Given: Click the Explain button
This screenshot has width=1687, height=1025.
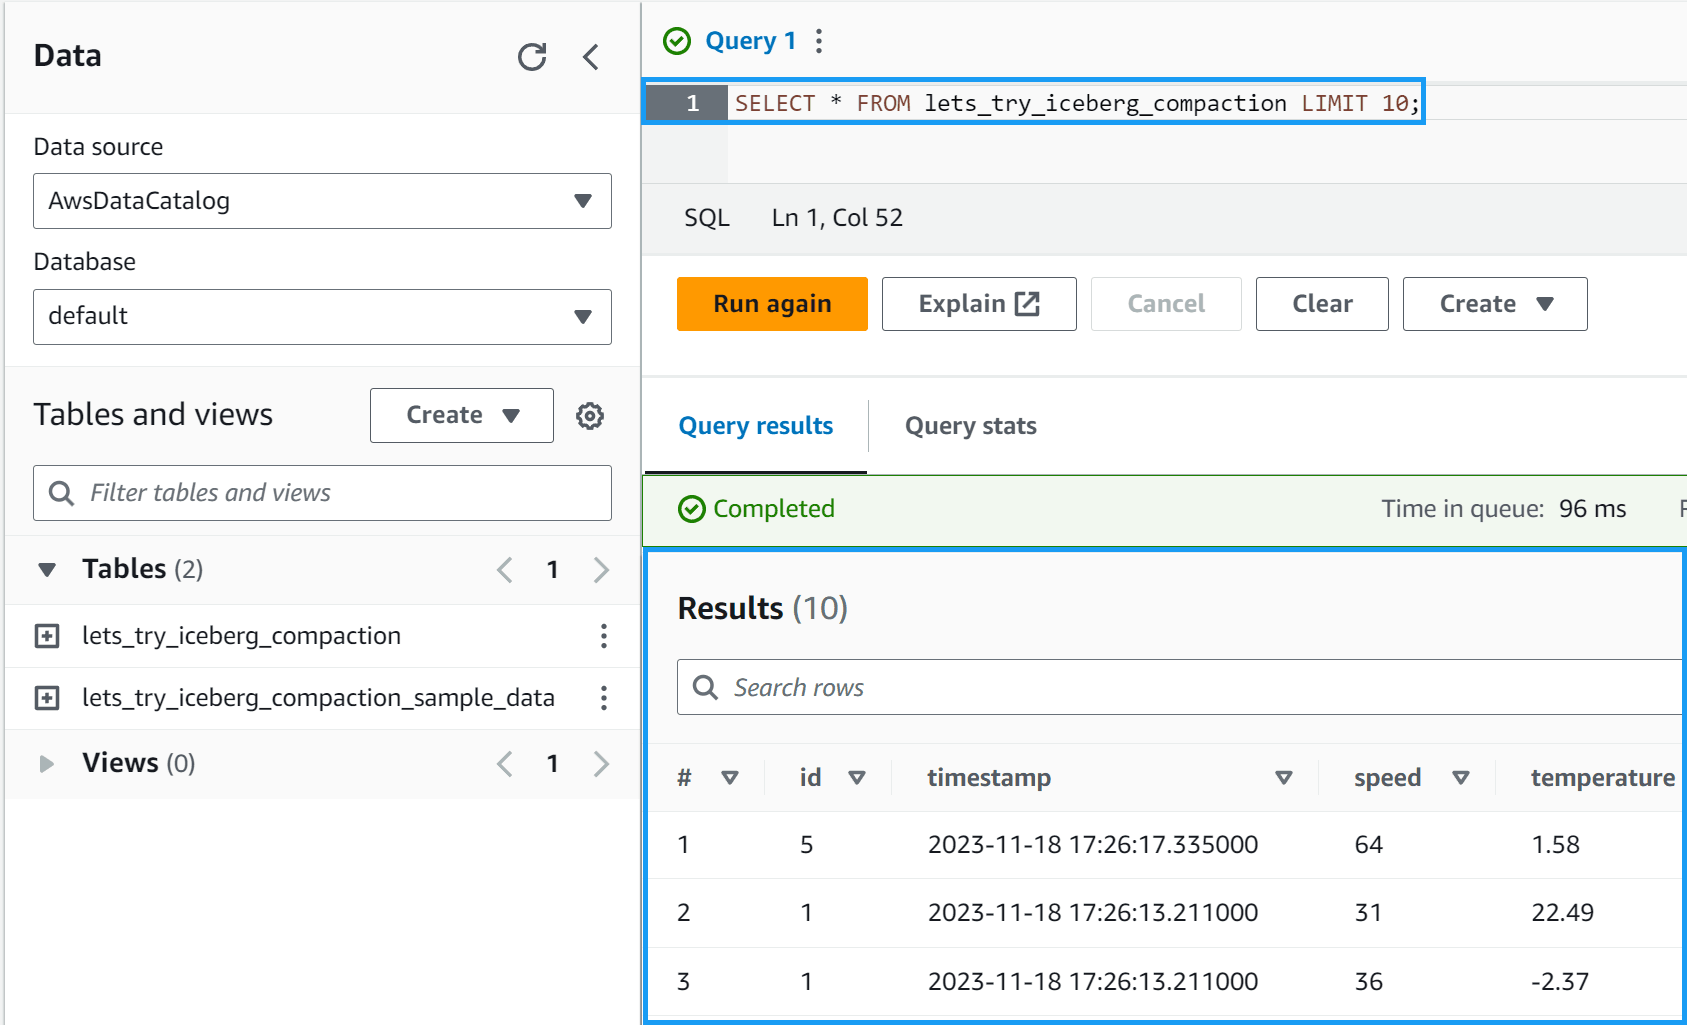Looking at the screenshot, I should pos(978,304).
